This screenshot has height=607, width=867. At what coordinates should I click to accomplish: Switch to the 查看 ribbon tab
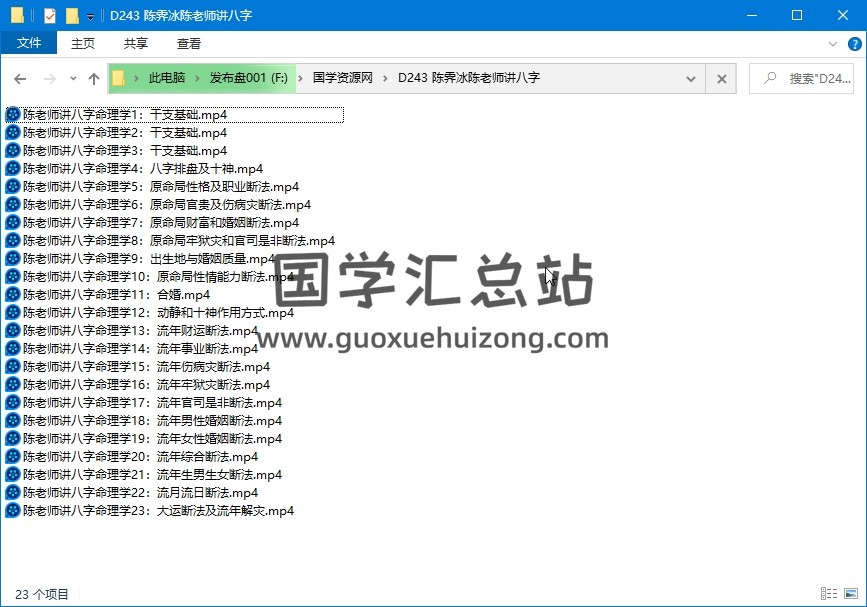pyautogui.click(x=189, y=43)
